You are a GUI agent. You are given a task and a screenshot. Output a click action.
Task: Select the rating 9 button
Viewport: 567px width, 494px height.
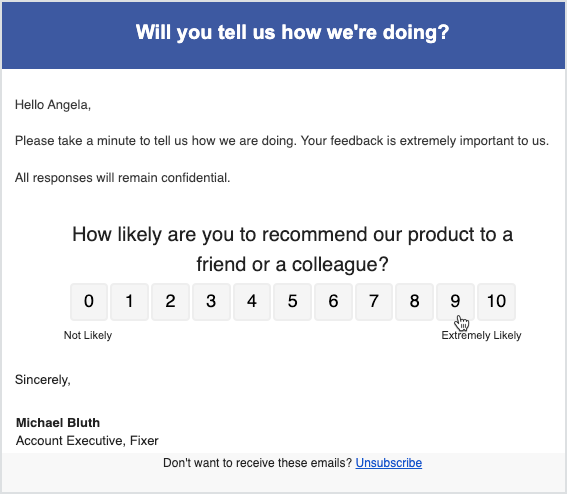(x=455, y=302)
